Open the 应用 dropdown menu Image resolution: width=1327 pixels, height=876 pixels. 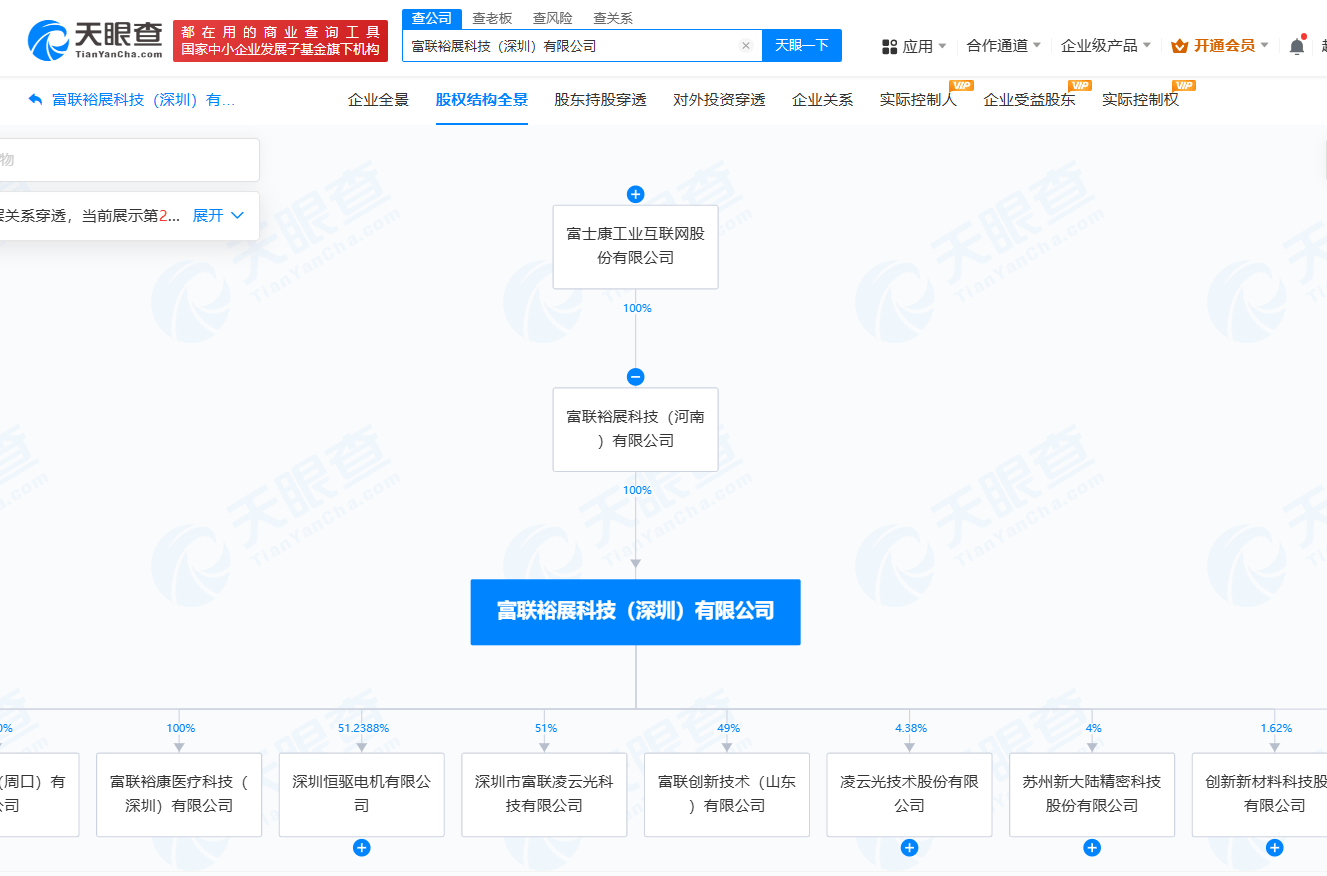pyautogui.click(x=914, y=46)
